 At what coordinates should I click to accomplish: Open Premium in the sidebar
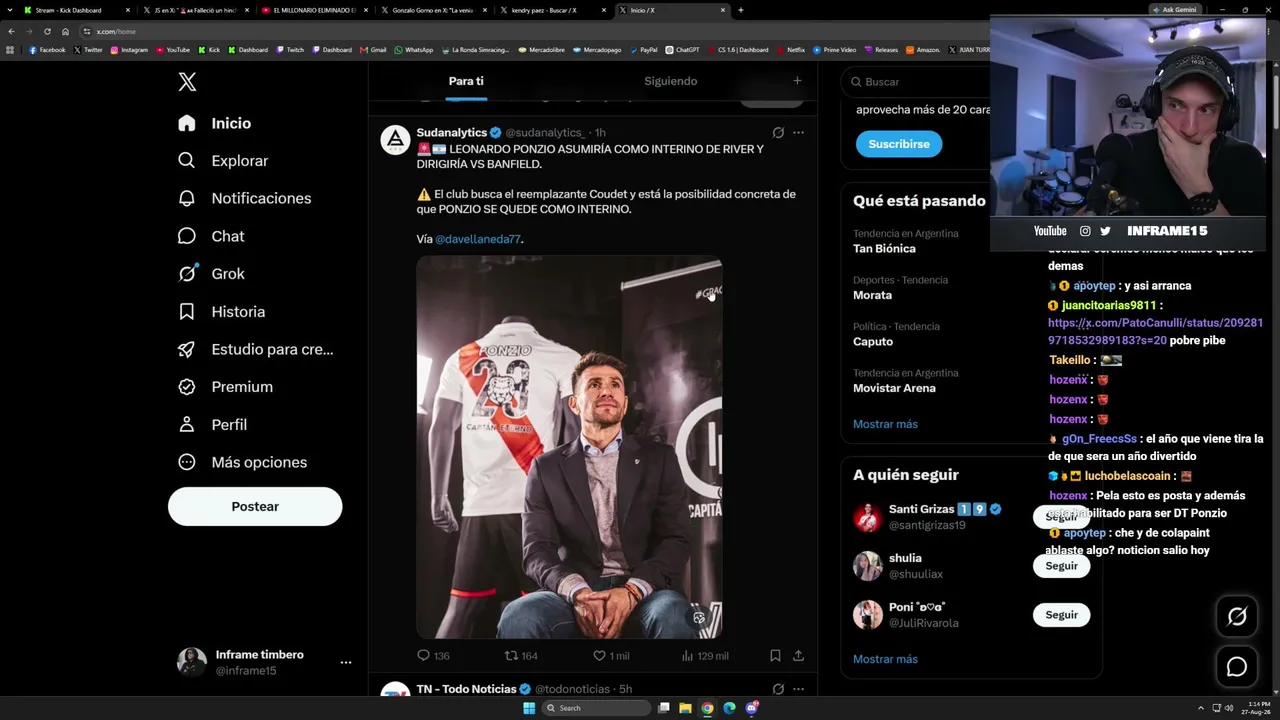[224, 387]
